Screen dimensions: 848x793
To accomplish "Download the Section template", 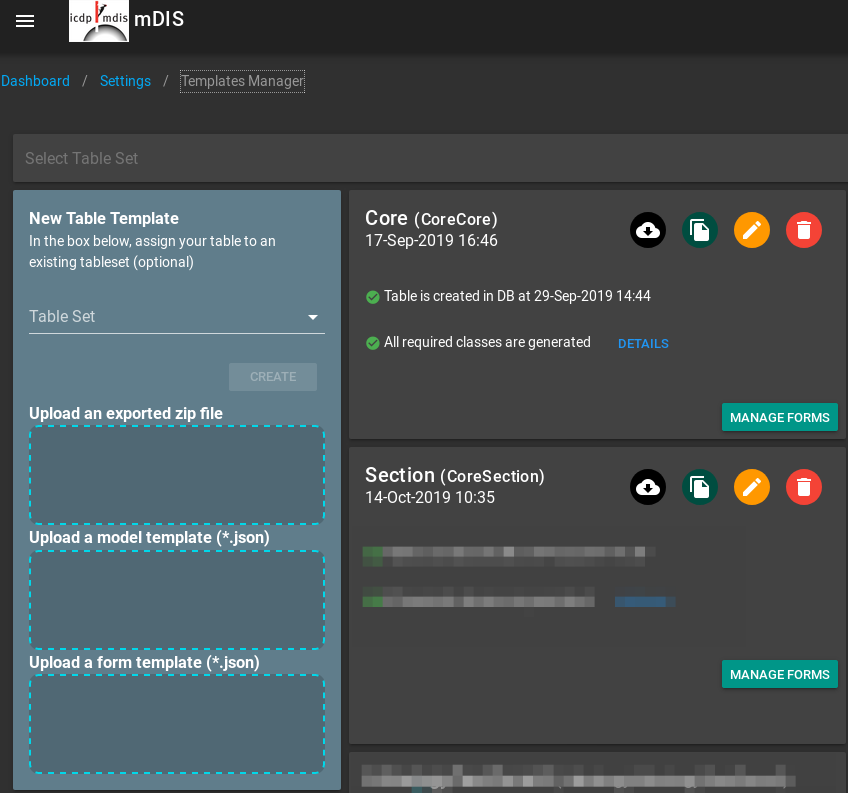I will (648, 488).
